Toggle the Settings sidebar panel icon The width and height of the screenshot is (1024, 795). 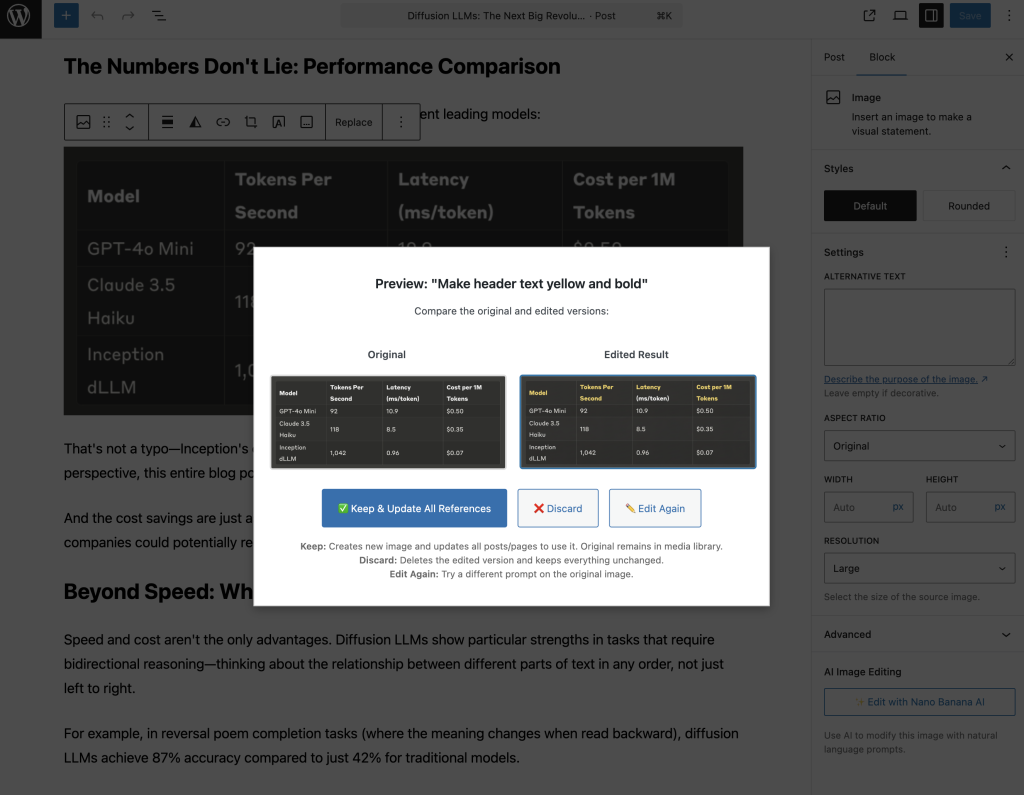pos(931,16)
